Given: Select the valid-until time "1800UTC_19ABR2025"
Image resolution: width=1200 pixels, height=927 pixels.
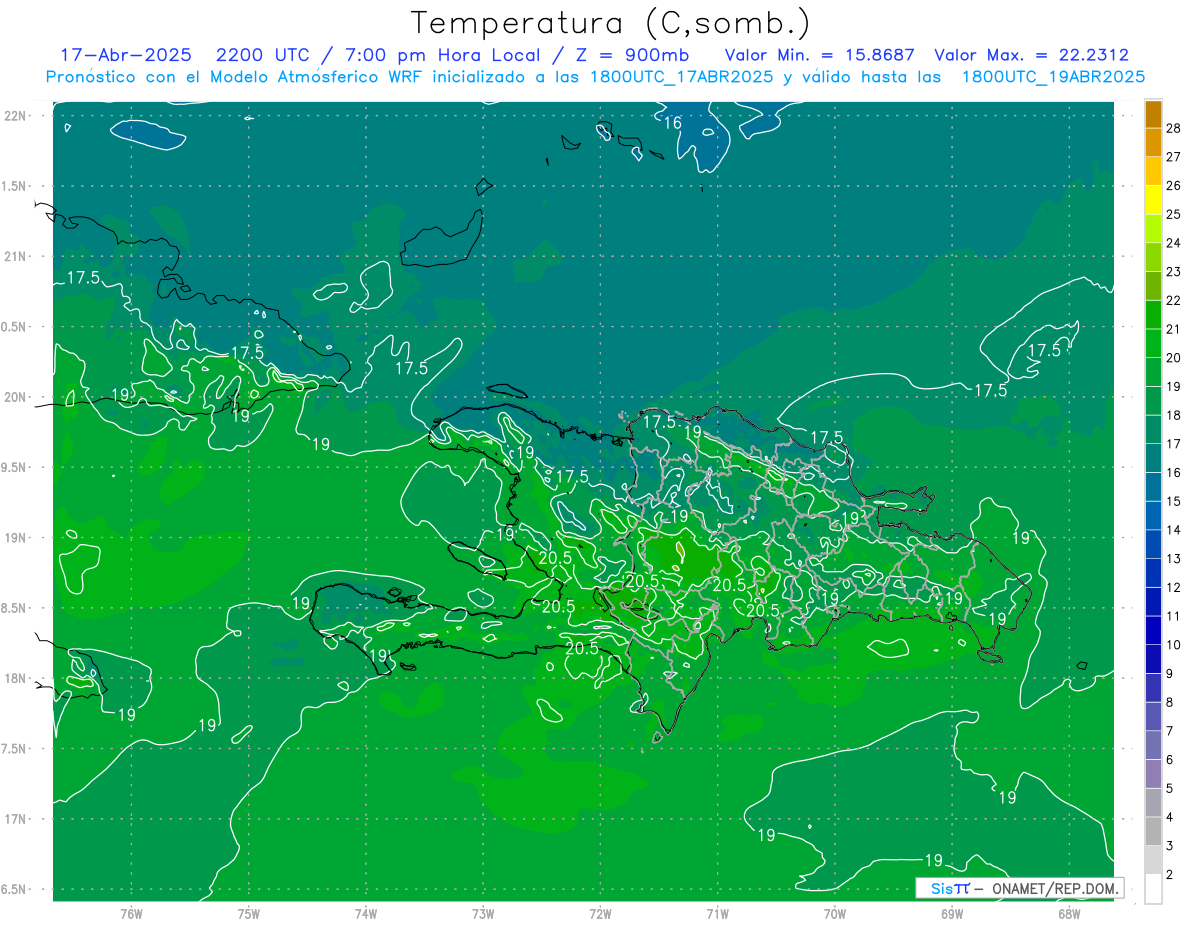Looking at the screenshot, I should pos(1053,77).
